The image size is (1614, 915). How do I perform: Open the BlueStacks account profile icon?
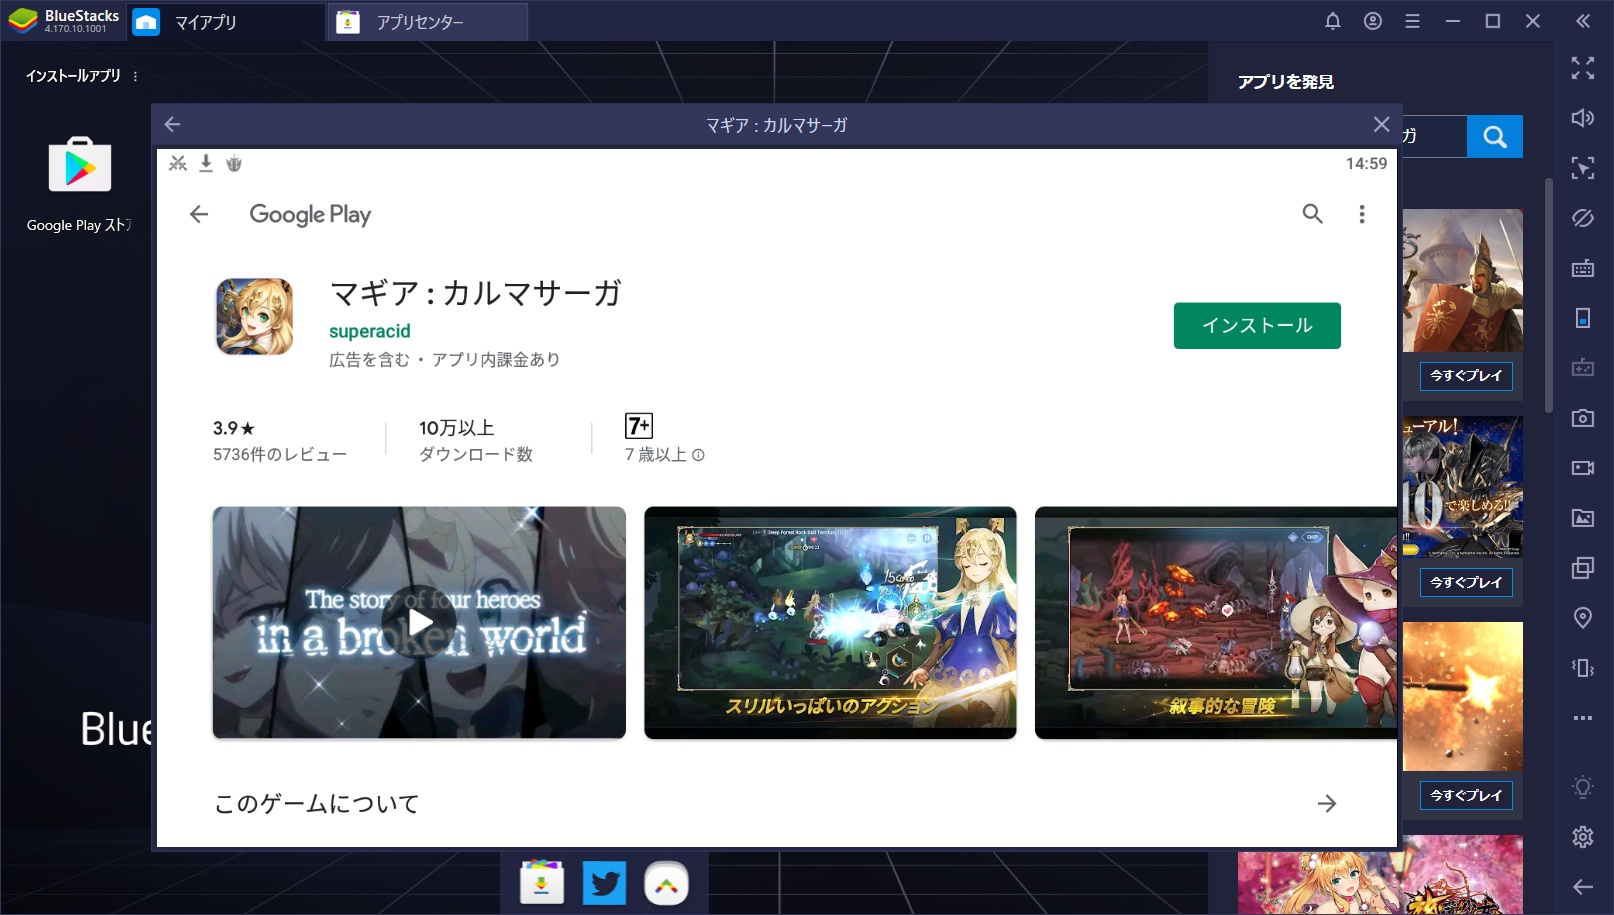[1373, 21]
